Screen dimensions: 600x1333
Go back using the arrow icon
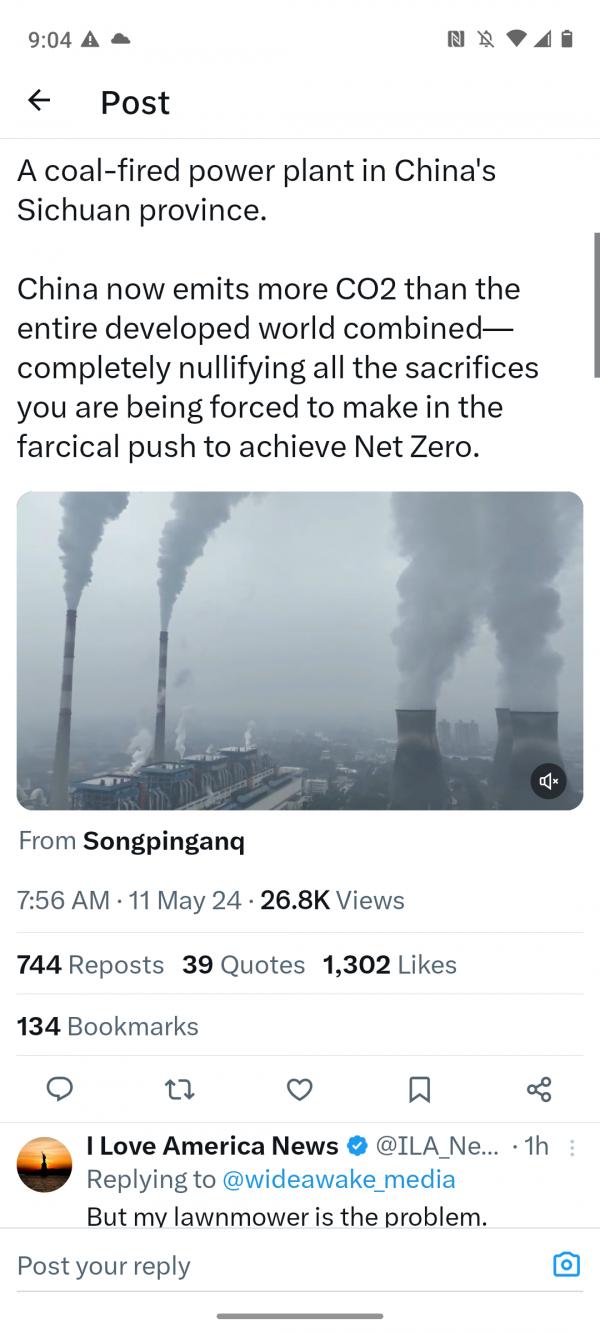click(38, 101)
